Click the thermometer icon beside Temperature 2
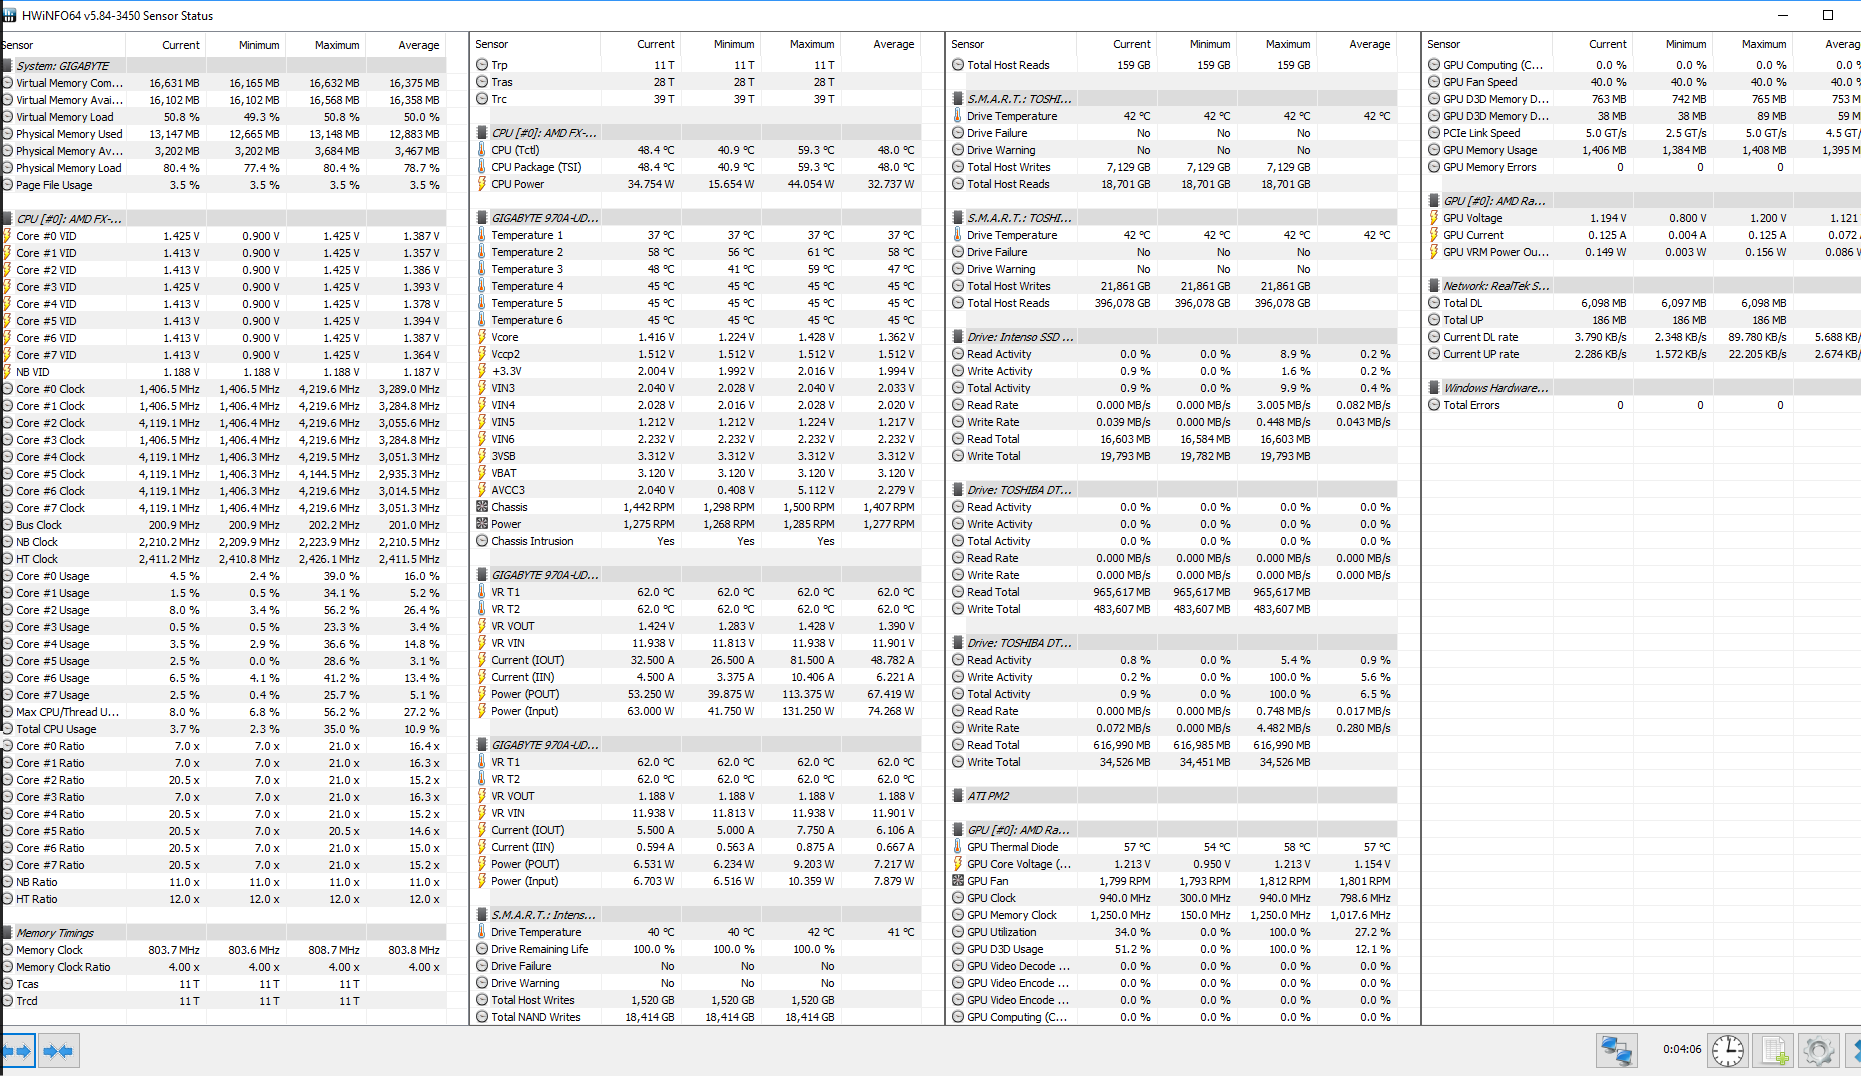 click(481, 252)
